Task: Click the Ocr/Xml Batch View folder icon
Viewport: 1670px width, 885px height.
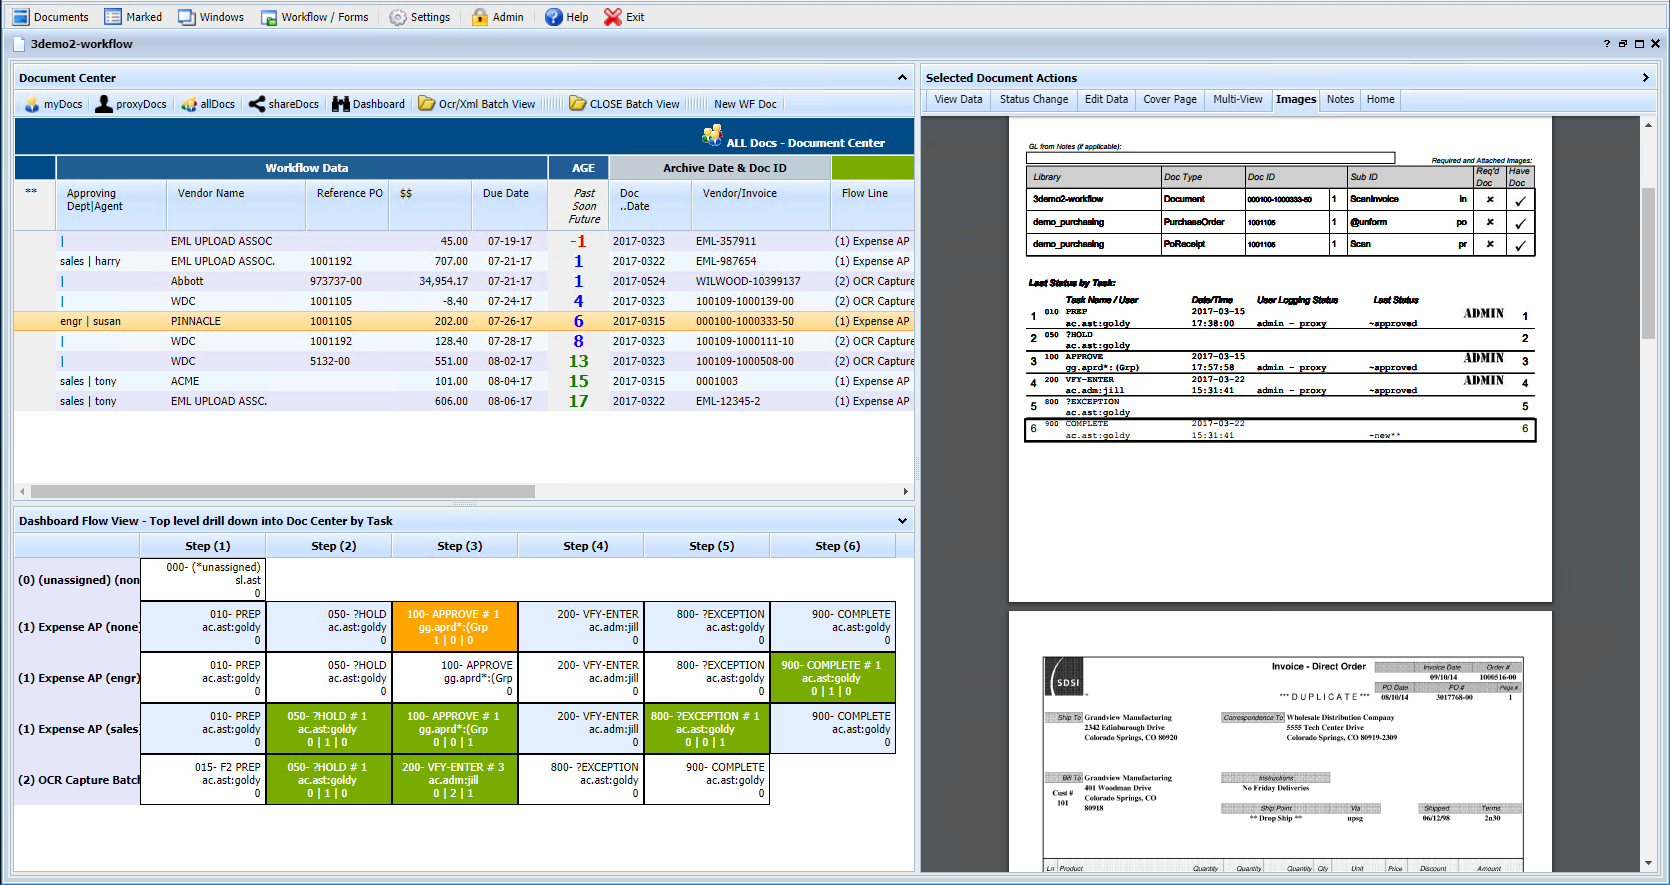Action: coord(427,104)
